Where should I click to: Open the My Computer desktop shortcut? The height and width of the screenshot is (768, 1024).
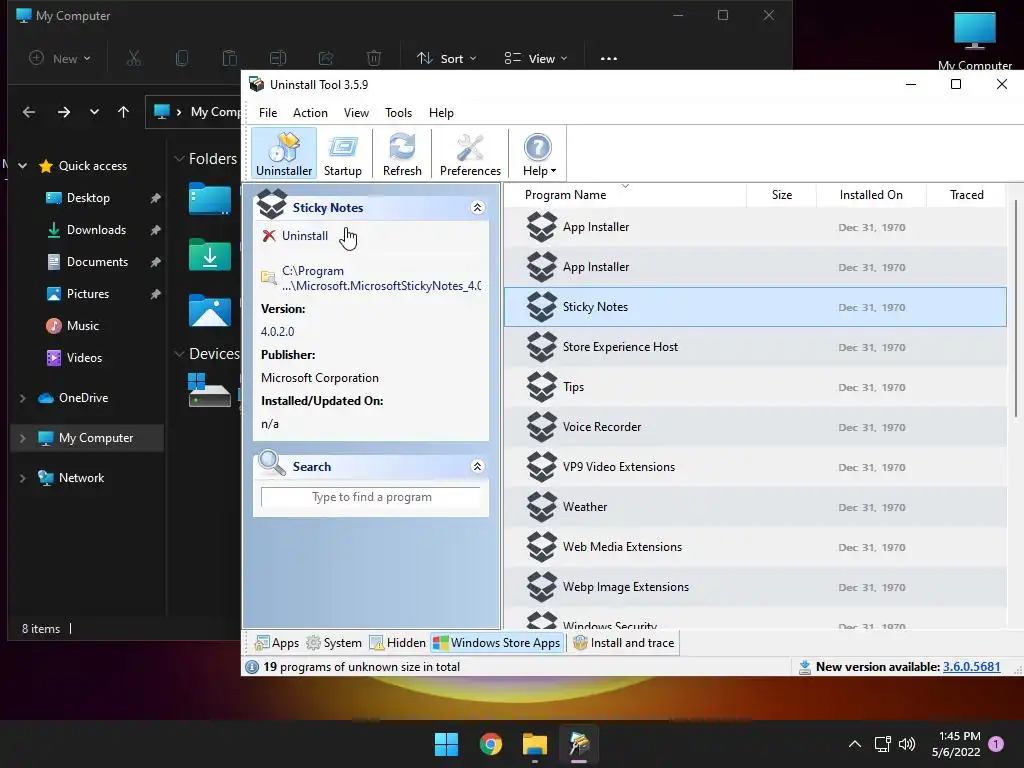pyautogui.click(x=974, y=39)
